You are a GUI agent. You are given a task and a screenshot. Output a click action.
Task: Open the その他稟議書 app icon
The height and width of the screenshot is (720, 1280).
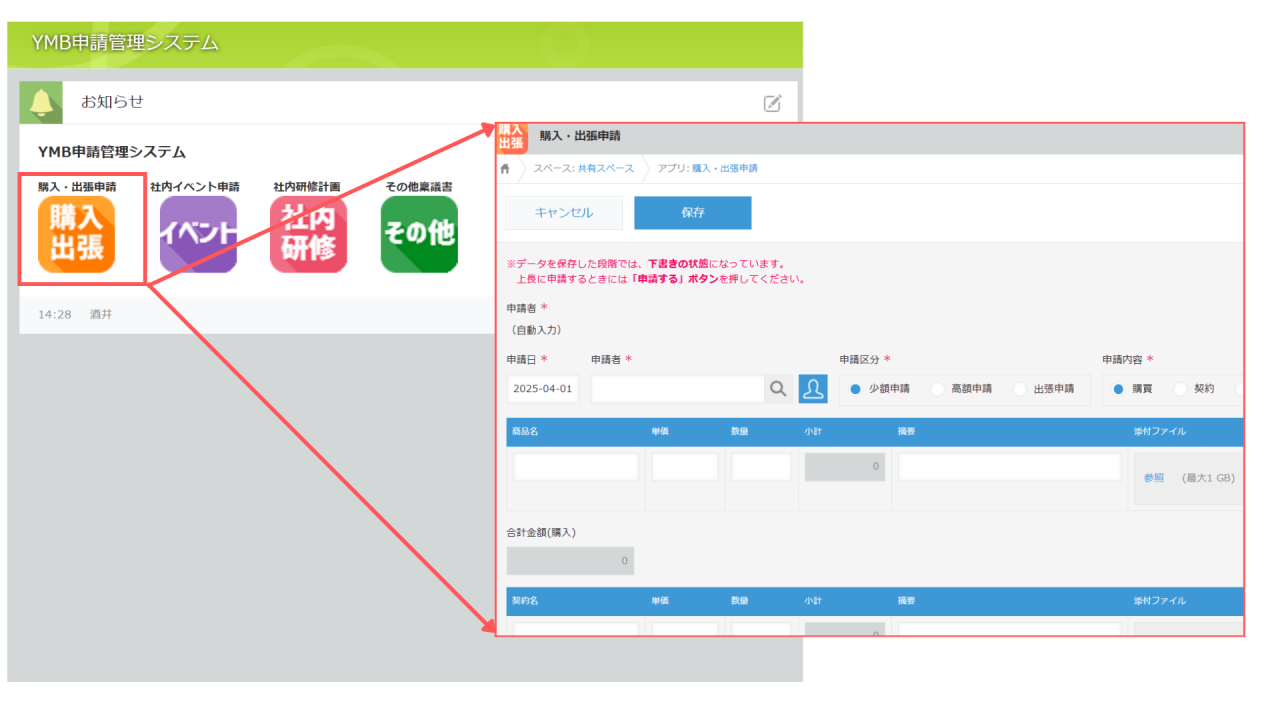418,233
